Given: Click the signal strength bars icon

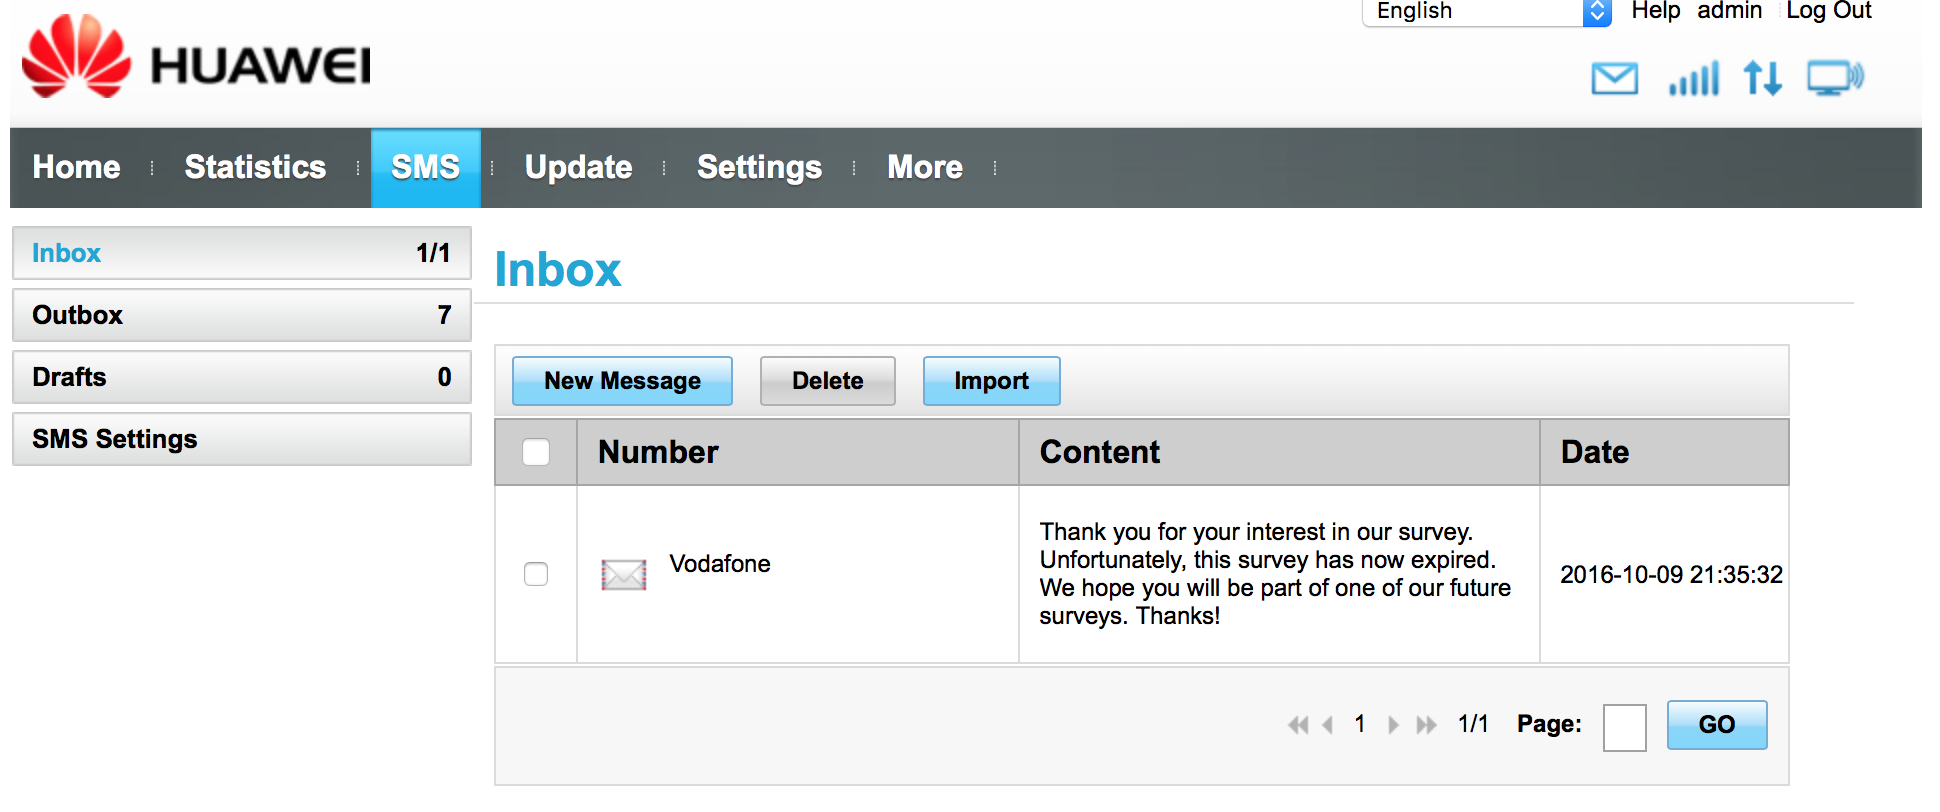Looking at the screenshot, I should pyautogui.click(x=1693, y=78).
